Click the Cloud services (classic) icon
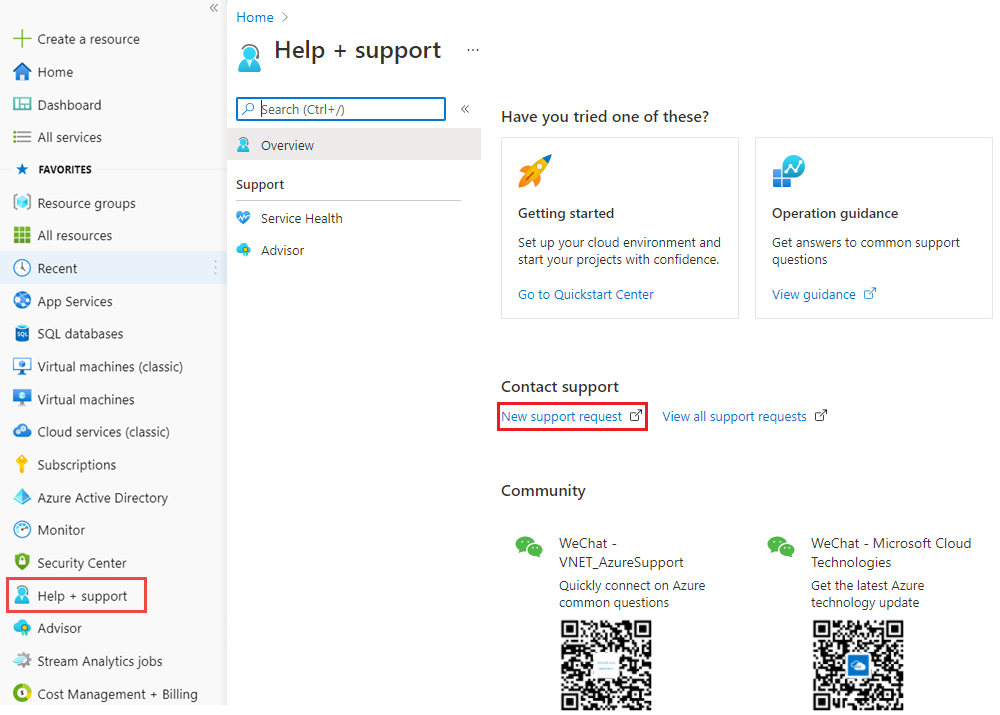The image size is (1000, 715). point(22,431)
